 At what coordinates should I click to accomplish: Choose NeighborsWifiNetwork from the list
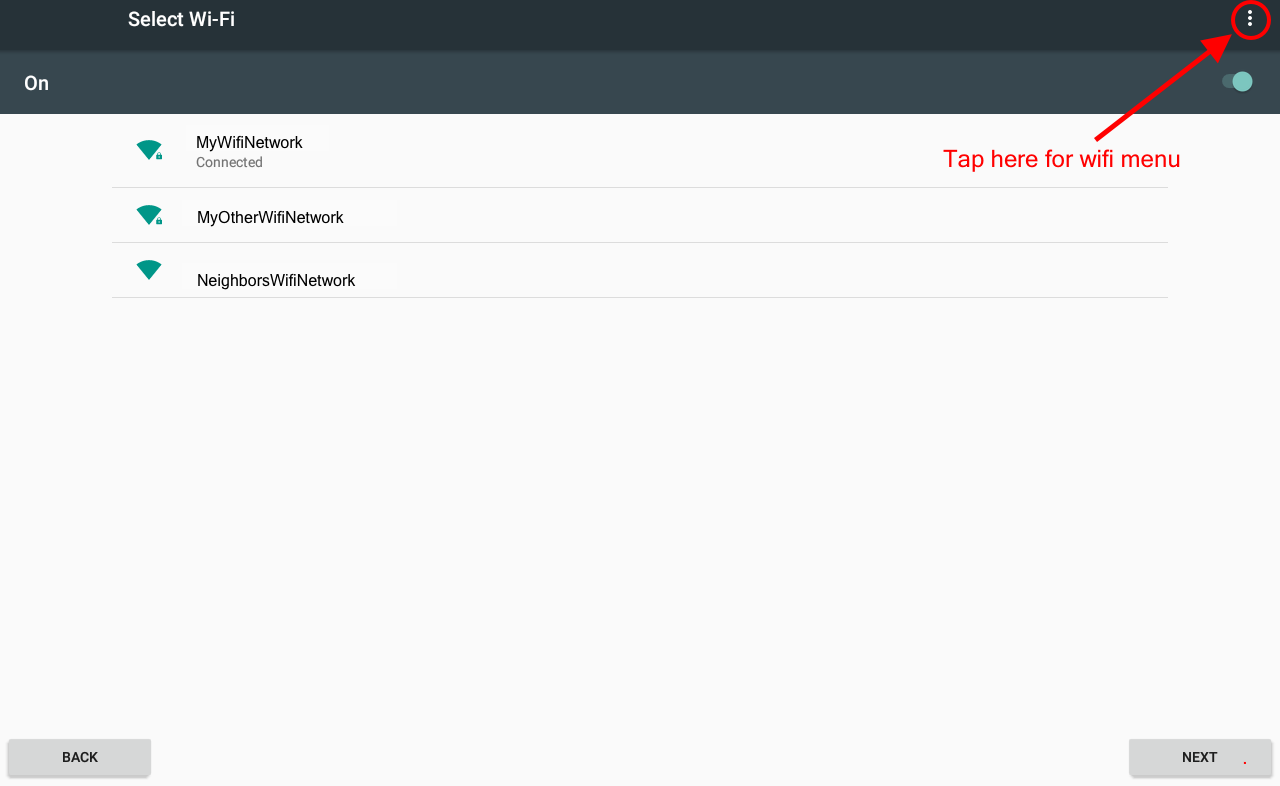tap(640, 270)
